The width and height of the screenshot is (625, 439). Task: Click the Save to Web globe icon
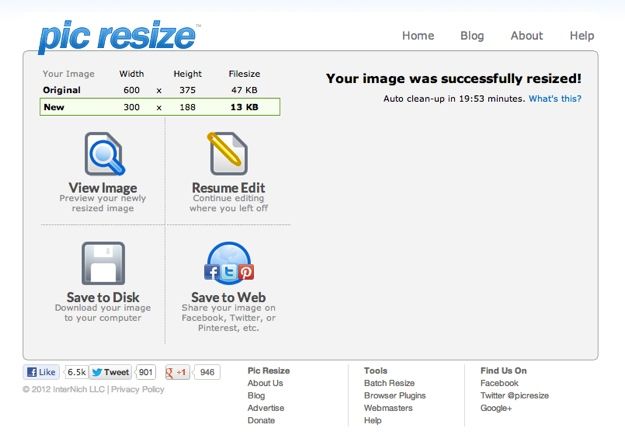[x=229, y=263]
